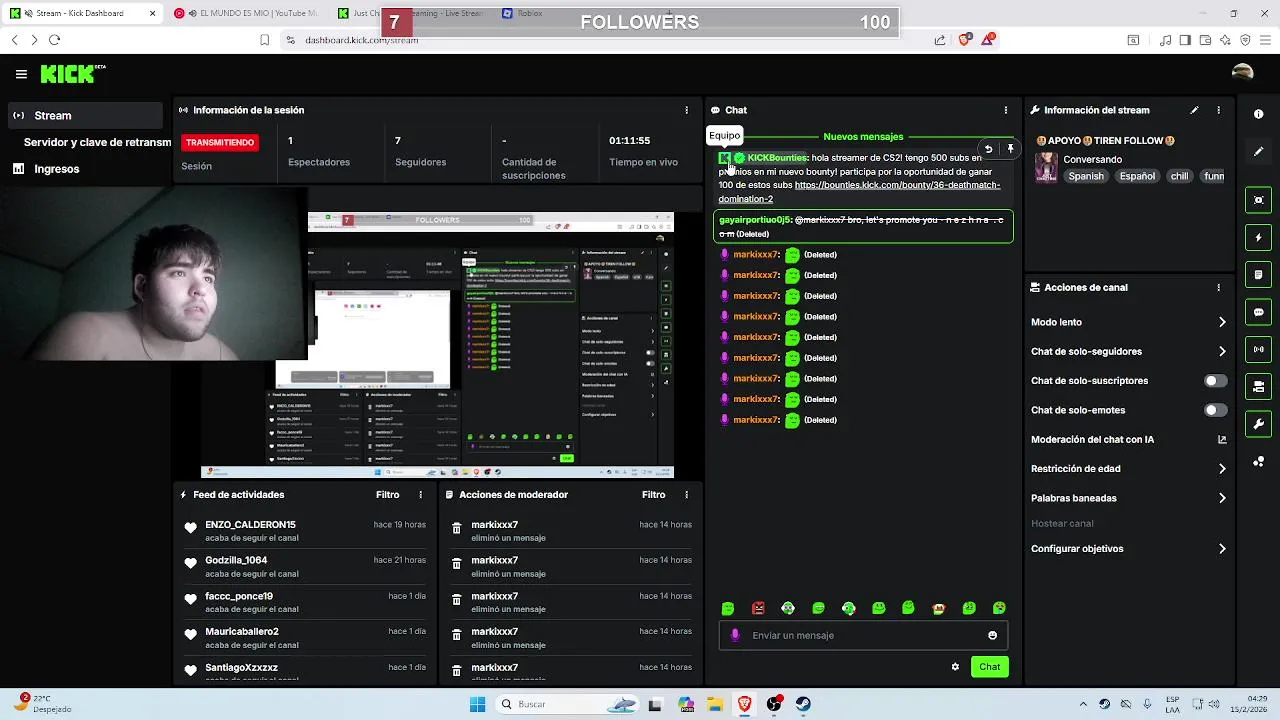Open Filtro dropdown in Acciones de moderador
Image resolution: width=1280 pixels, height=720 pixels.
[x=653, y=495]
